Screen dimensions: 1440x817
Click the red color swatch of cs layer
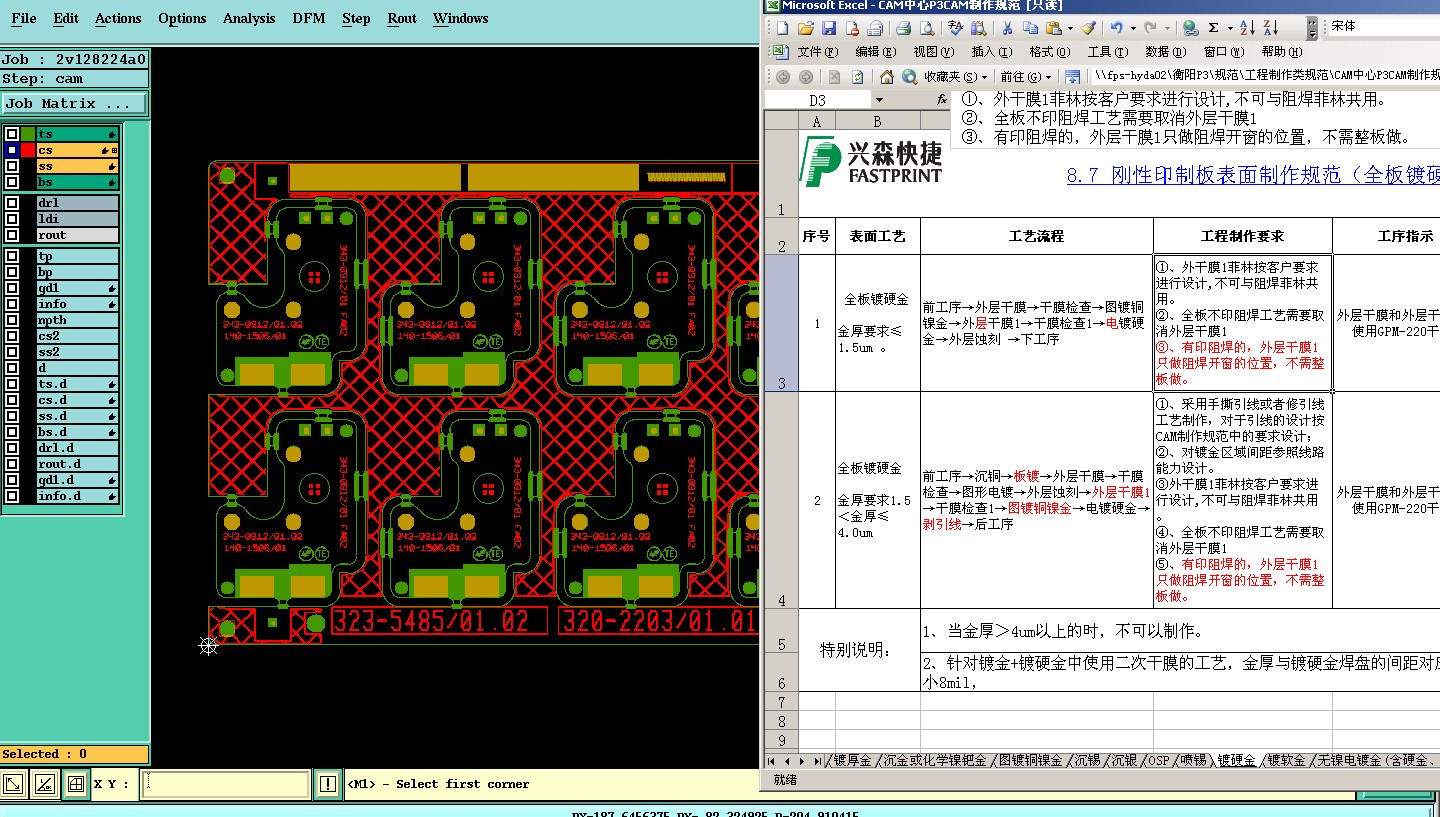coord(28,150)
